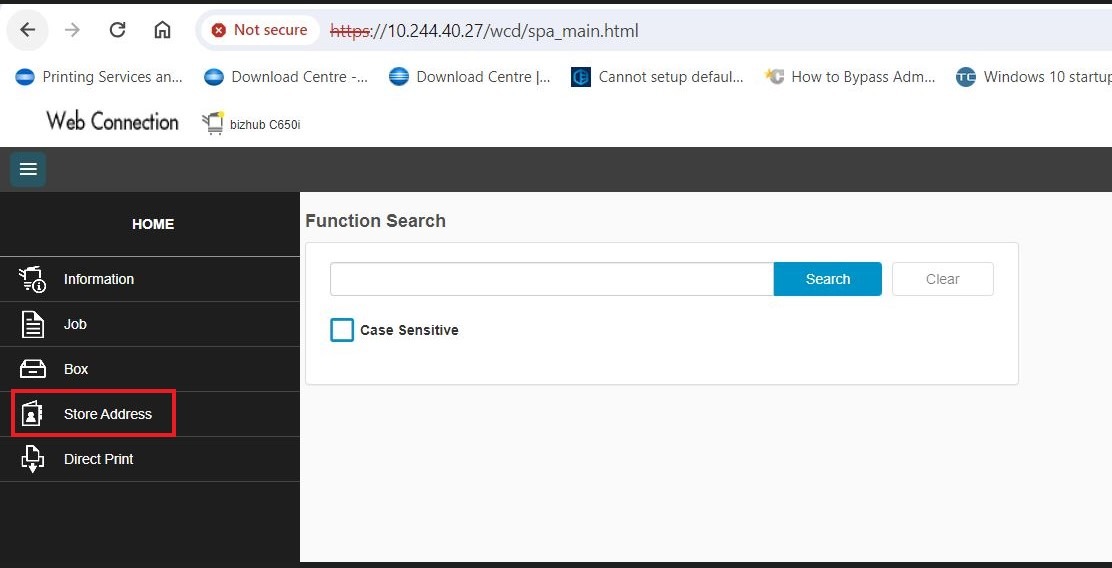Image resolution: width=1112 pixels, height=568 pixels.
Task: Click the Job document icon
Action: point(33,324)
